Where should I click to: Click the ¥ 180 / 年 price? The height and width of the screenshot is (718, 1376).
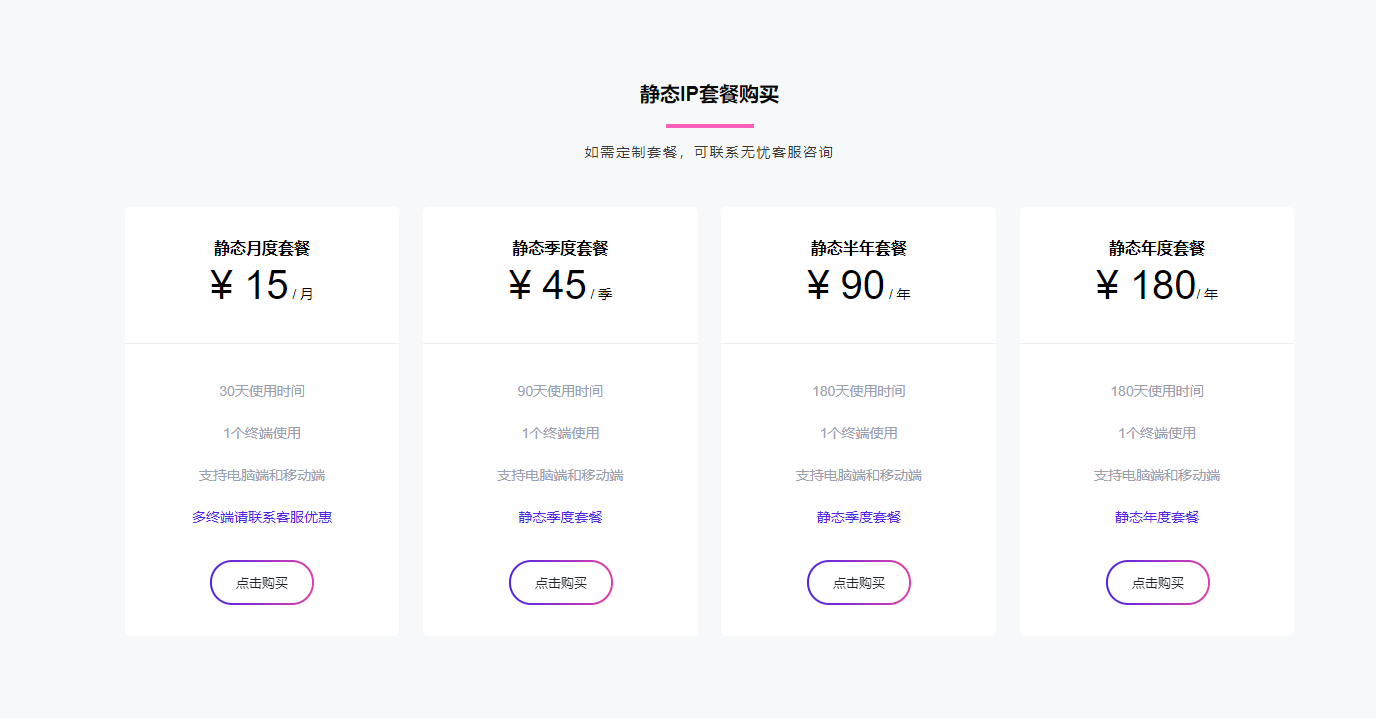coord(1157,286)
